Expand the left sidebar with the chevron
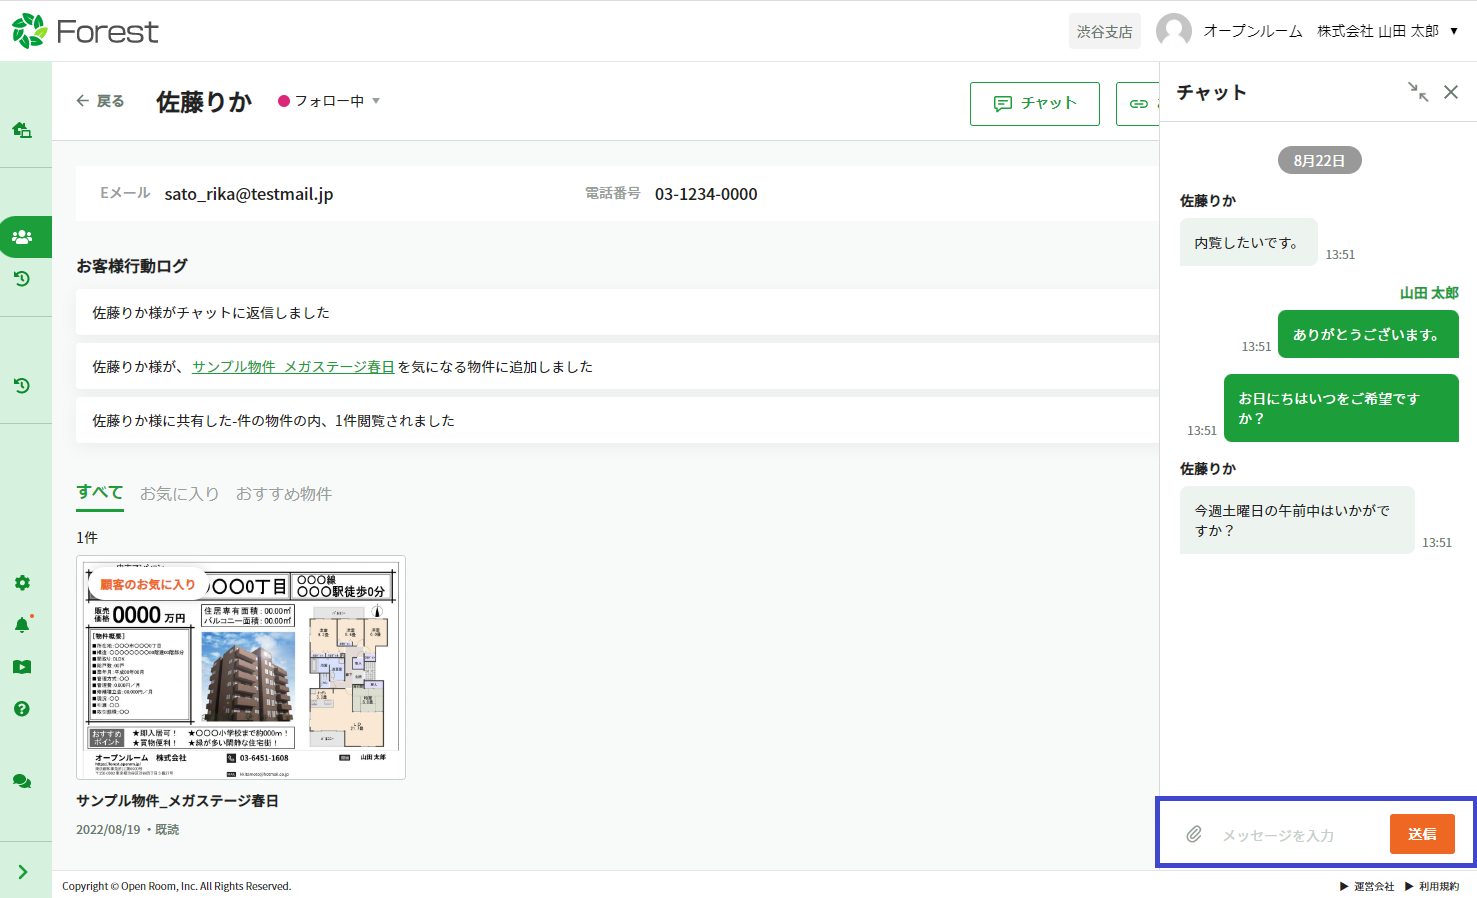The width and height of the screenshot is (1477, 898). coord(22,872)
